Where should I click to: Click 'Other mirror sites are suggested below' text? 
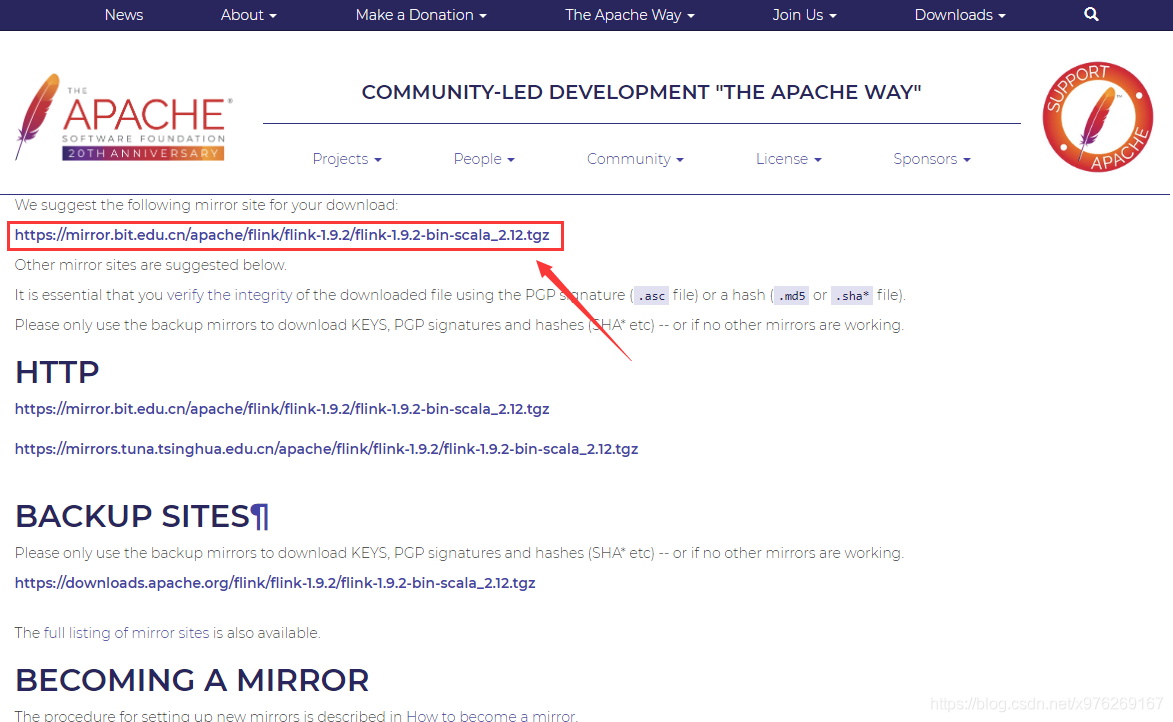(150, 265)
